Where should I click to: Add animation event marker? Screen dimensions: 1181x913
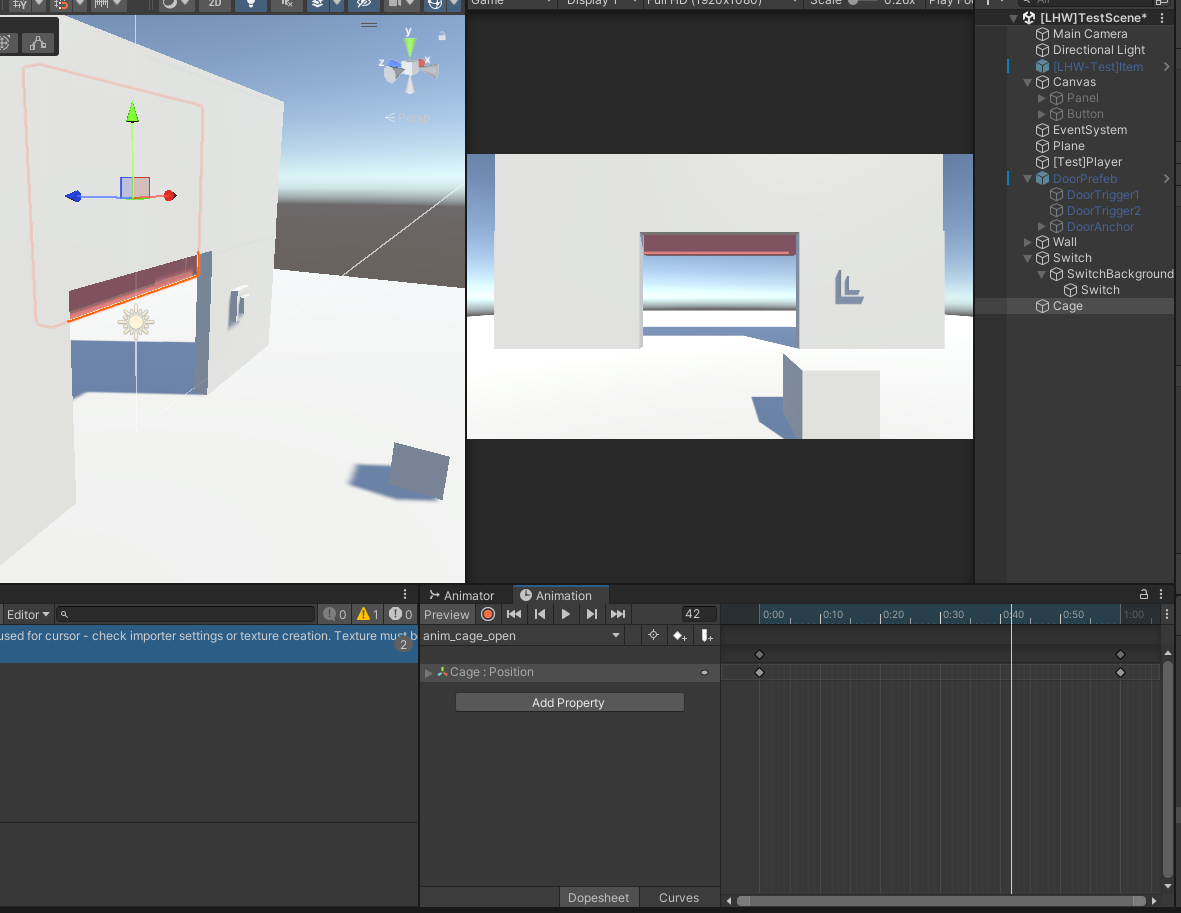[706, 636]
